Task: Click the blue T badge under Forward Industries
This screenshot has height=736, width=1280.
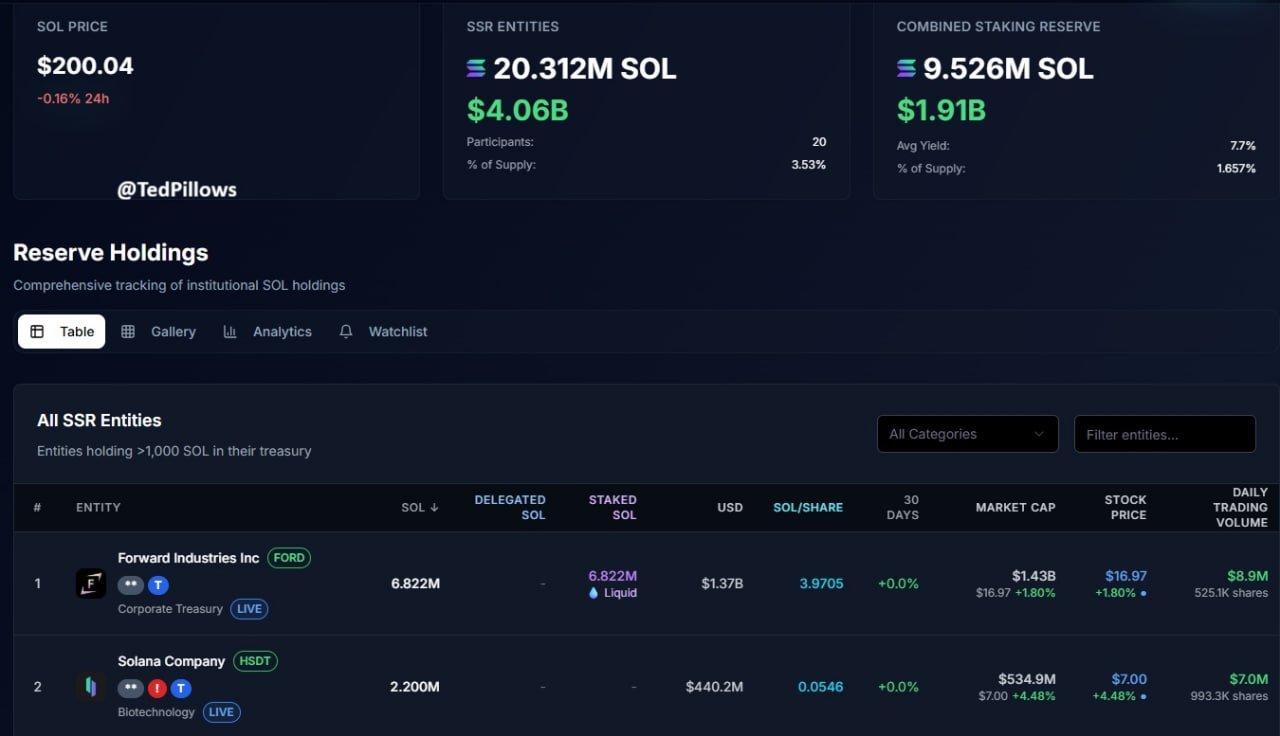Action: (x=158, y=584)
